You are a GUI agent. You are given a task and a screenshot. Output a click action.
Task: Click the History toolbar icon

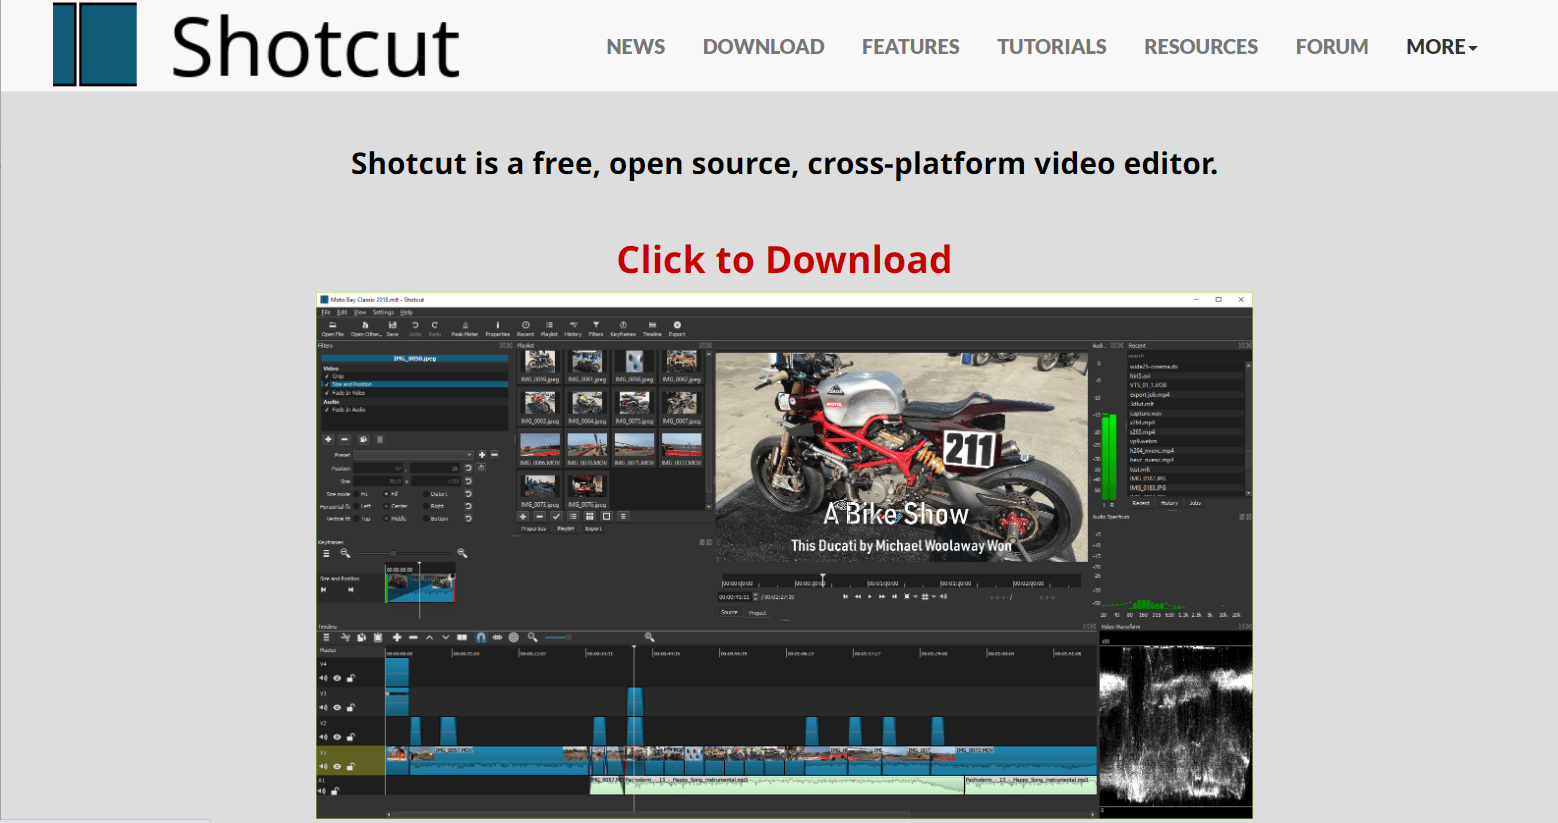point(573,328)
